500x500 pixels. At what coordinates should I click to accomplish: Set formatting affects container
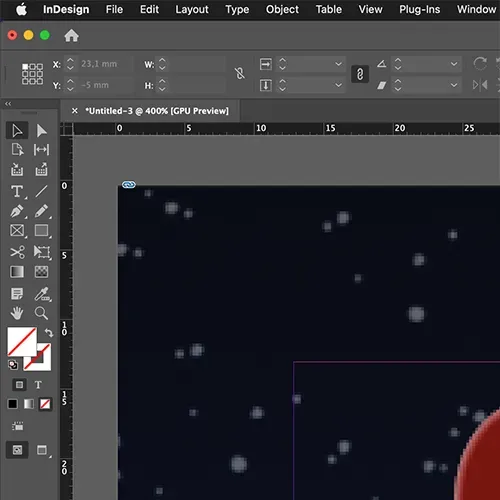[x=19, y=385]
